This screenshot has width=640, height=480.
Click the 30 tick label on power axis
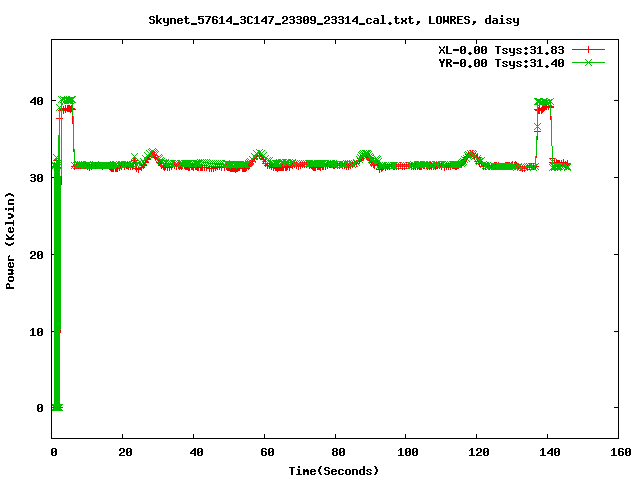click(x=37, y=177)
